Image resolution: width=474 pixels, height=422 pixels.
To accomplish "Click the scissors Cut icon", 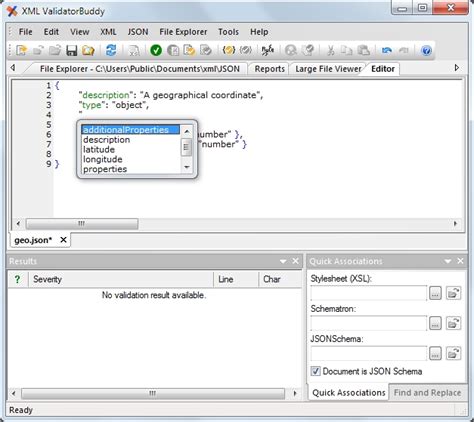I will click(x=330, y=50).
